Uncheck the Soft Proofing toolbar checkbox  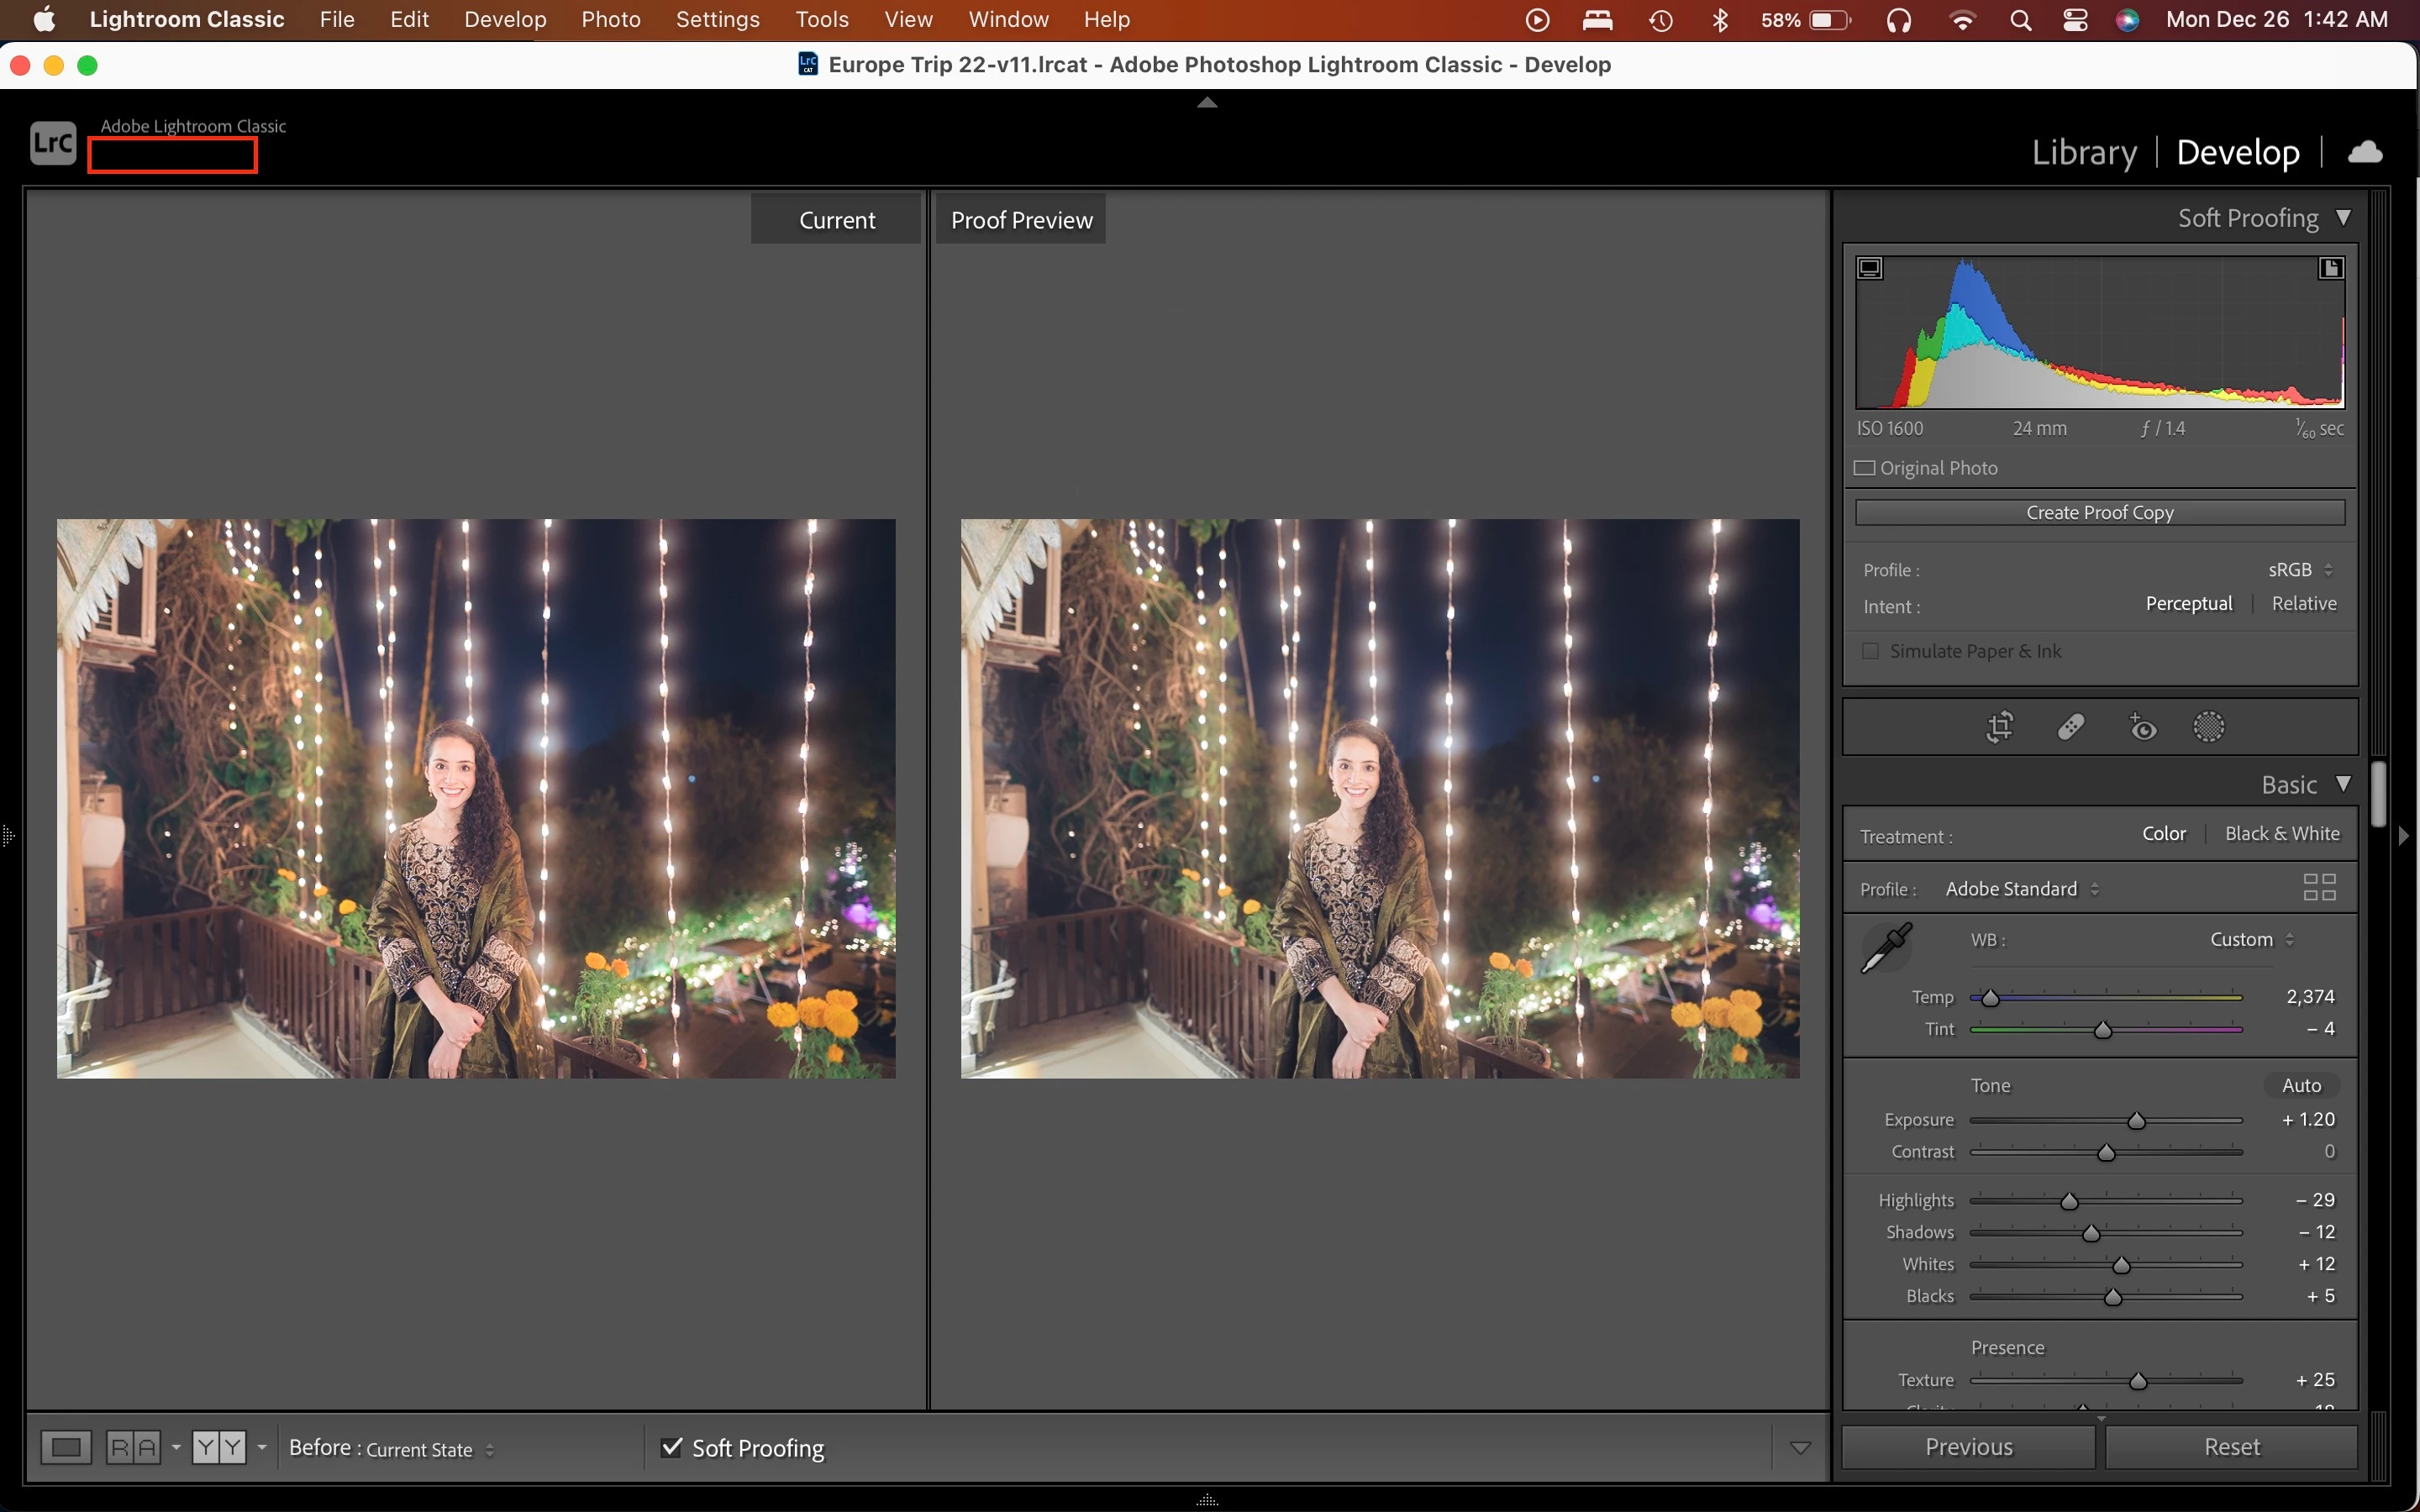672,1447
